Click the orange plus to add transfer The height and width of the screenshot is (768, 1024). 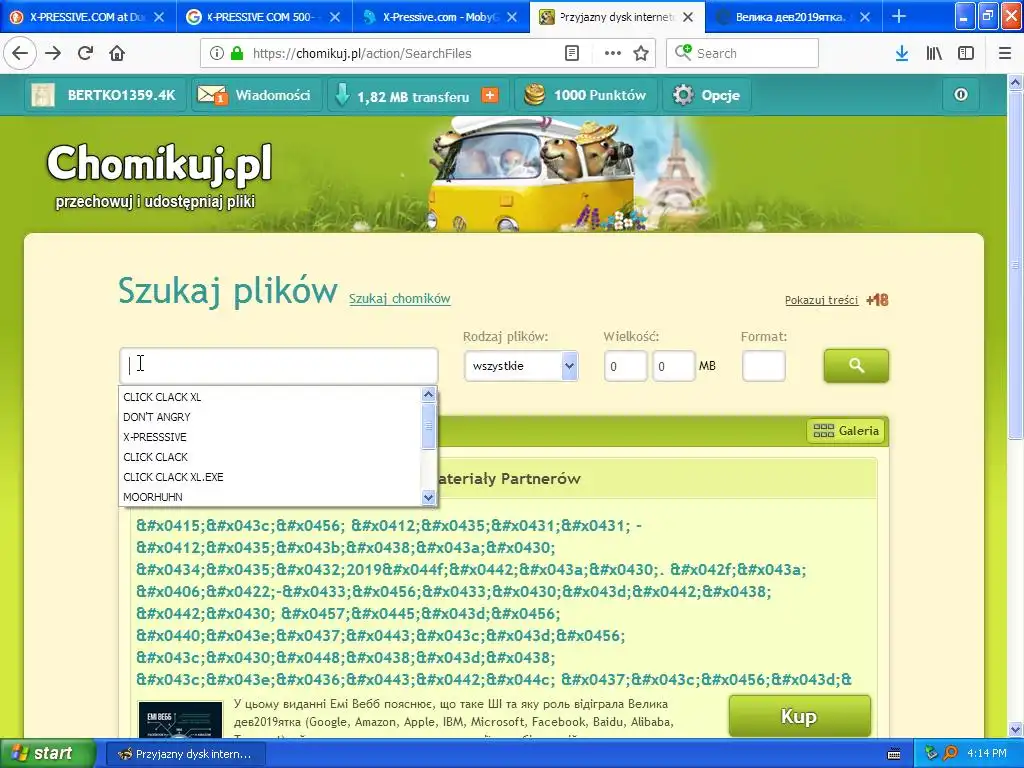[490, 95]
